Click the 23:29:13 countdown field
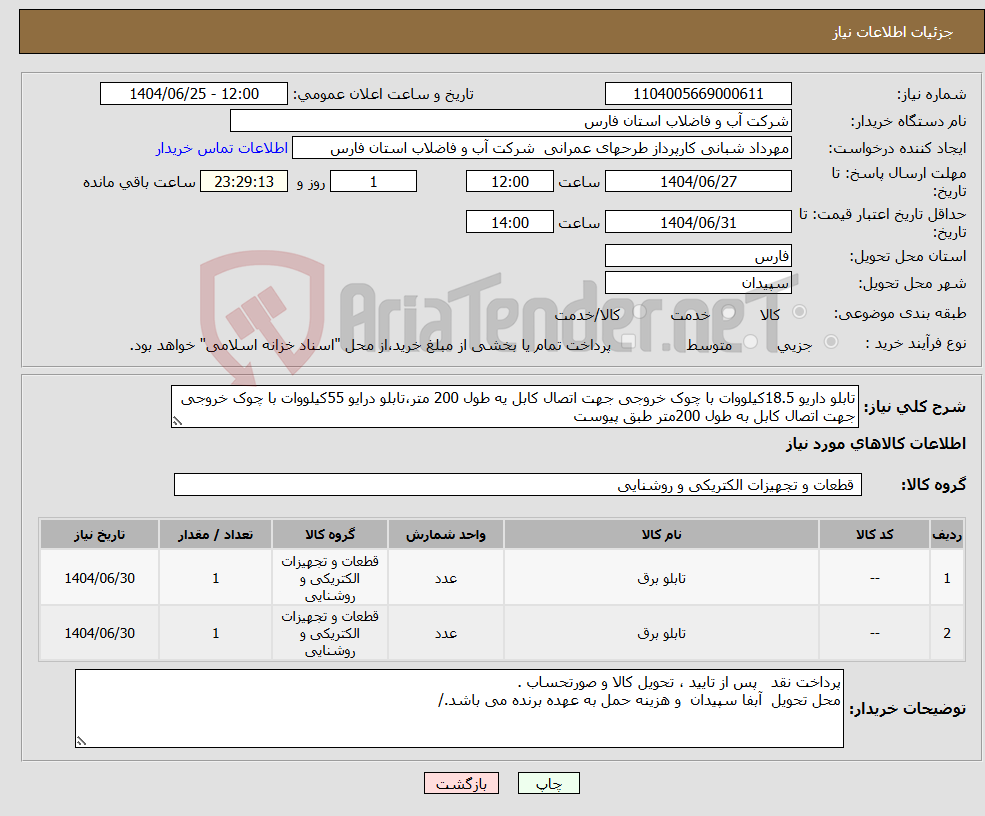The width and height of the screenshot is (985, 816). tap(244, 181)
